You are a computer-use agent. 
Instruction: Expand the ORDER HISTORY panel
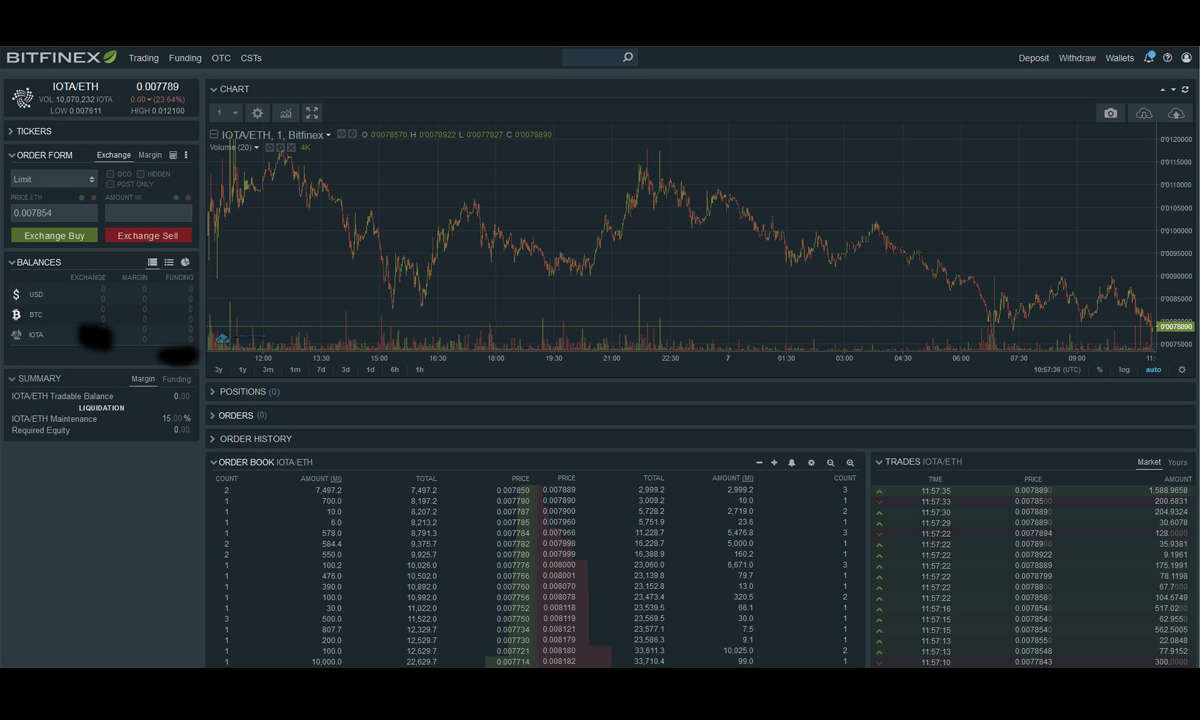click(x=251, y=439)
